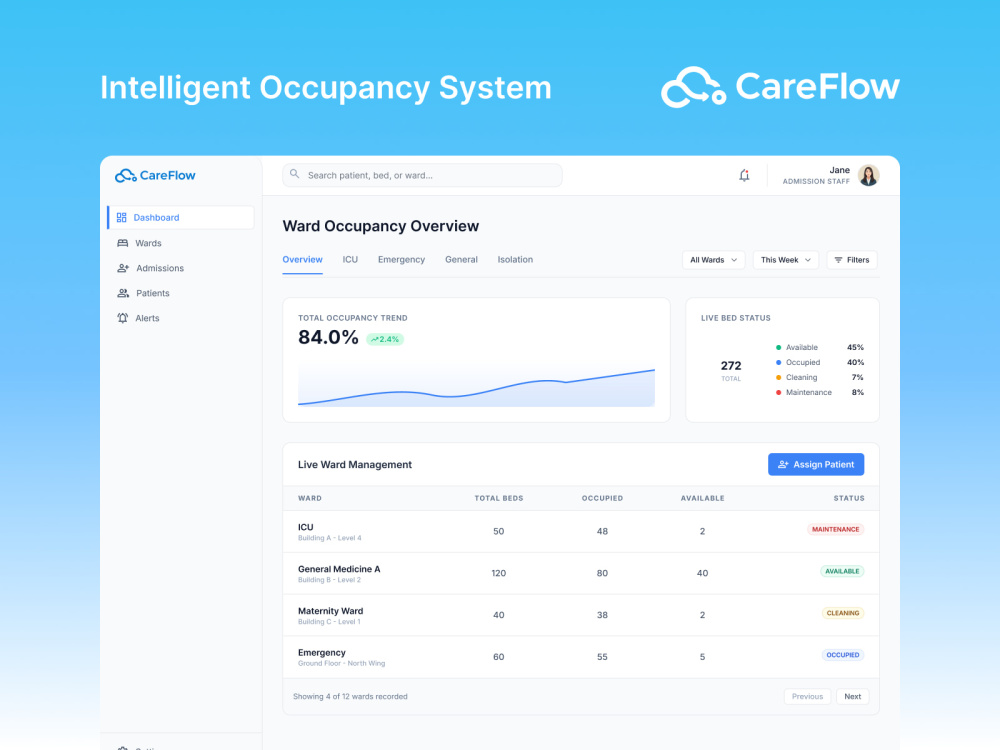The width and height of the screenshot is (1000, 750).
Task: Open the All Wards dropdown
Action: tap(713, 260)
